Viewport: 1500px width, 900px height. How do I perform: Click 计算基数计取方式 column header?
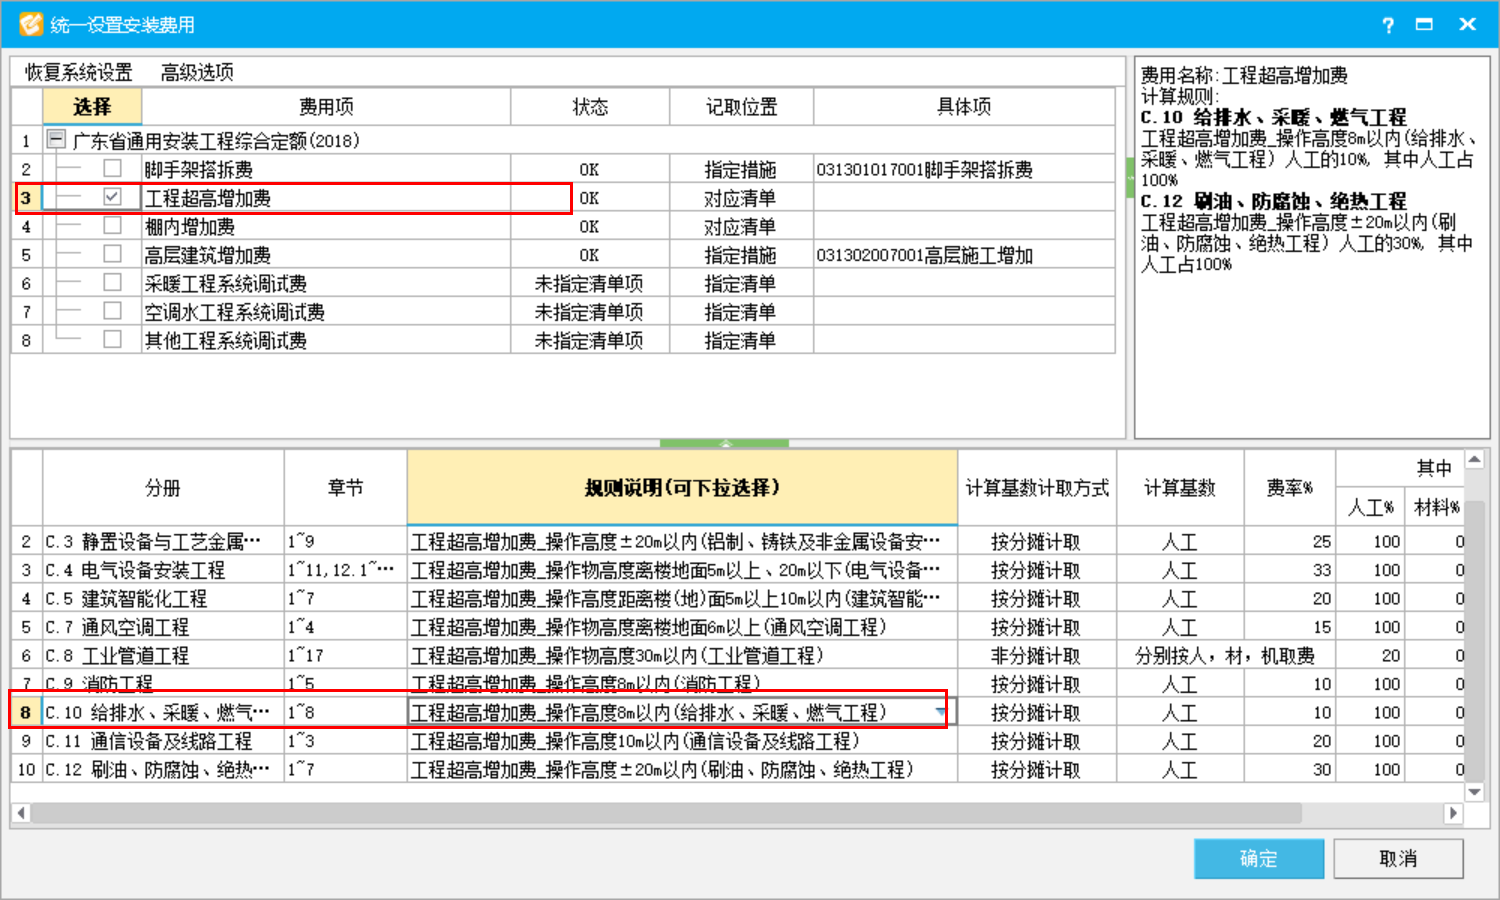click(x=1037, y=487)
